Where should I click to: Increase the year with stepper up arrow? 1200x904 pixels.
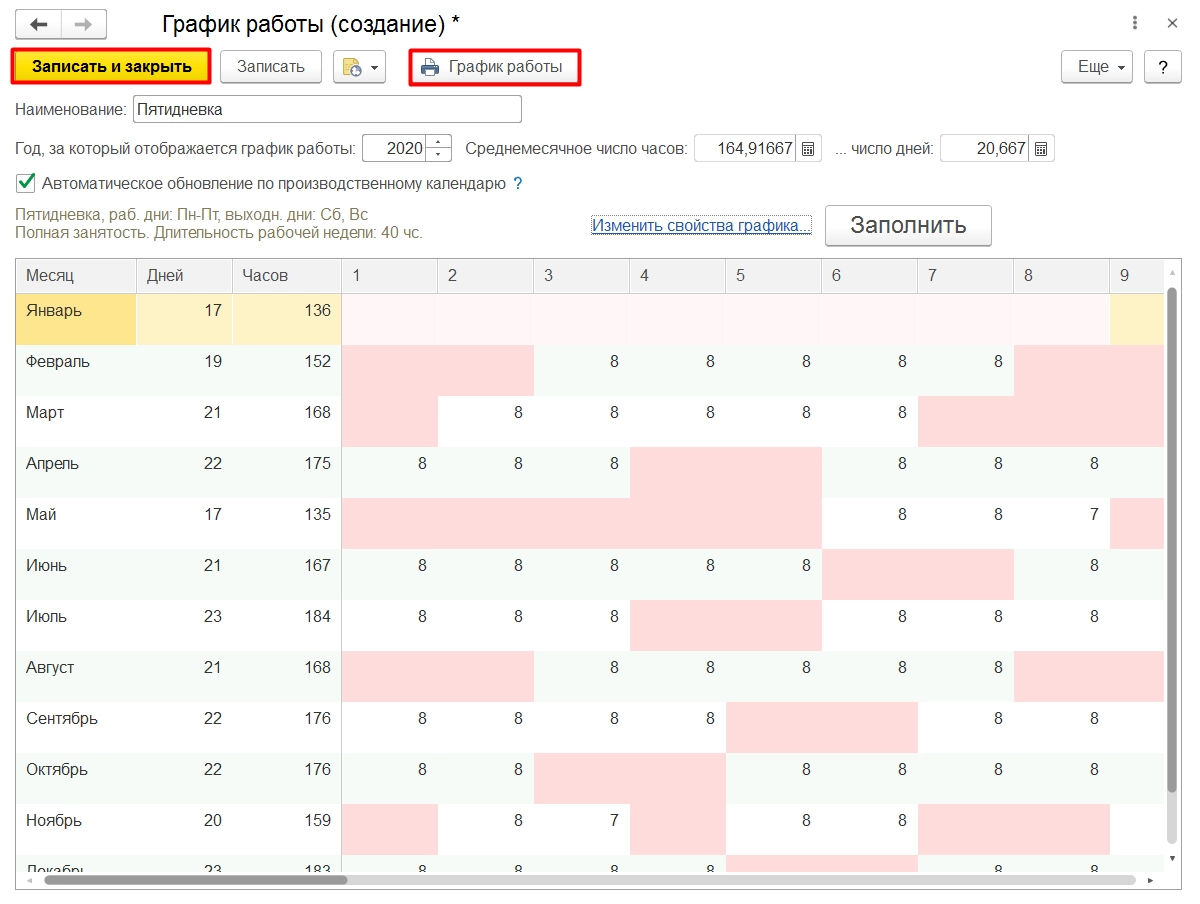point(438,142)
